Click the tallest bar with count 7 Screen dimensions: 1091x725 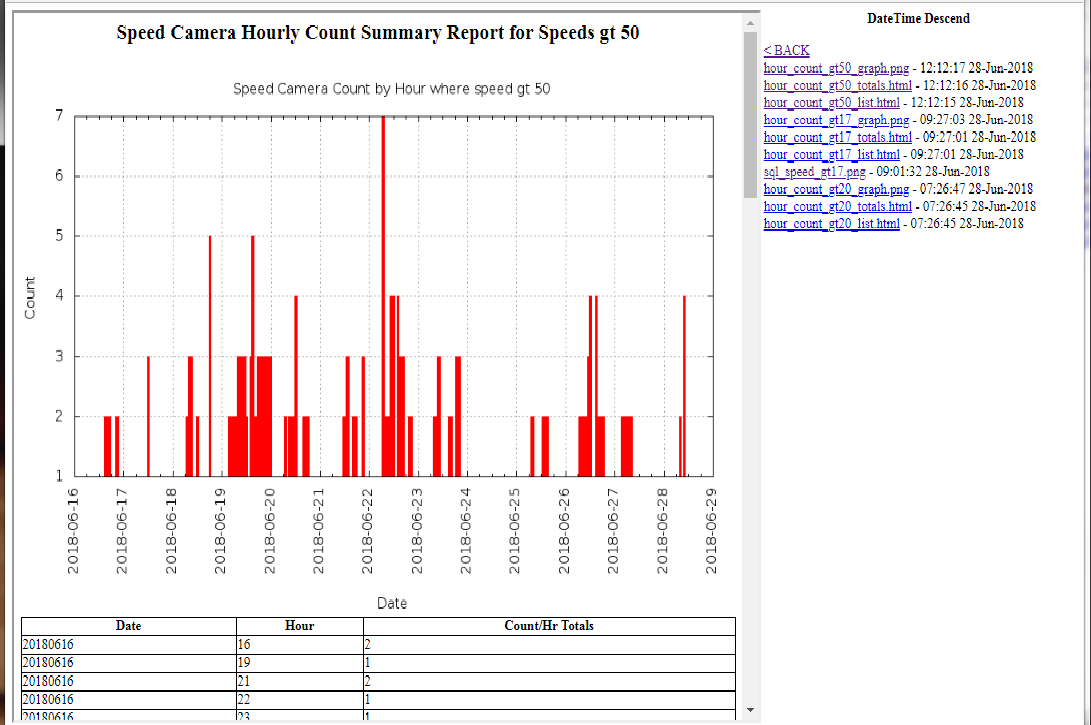(x=383, y=296)
